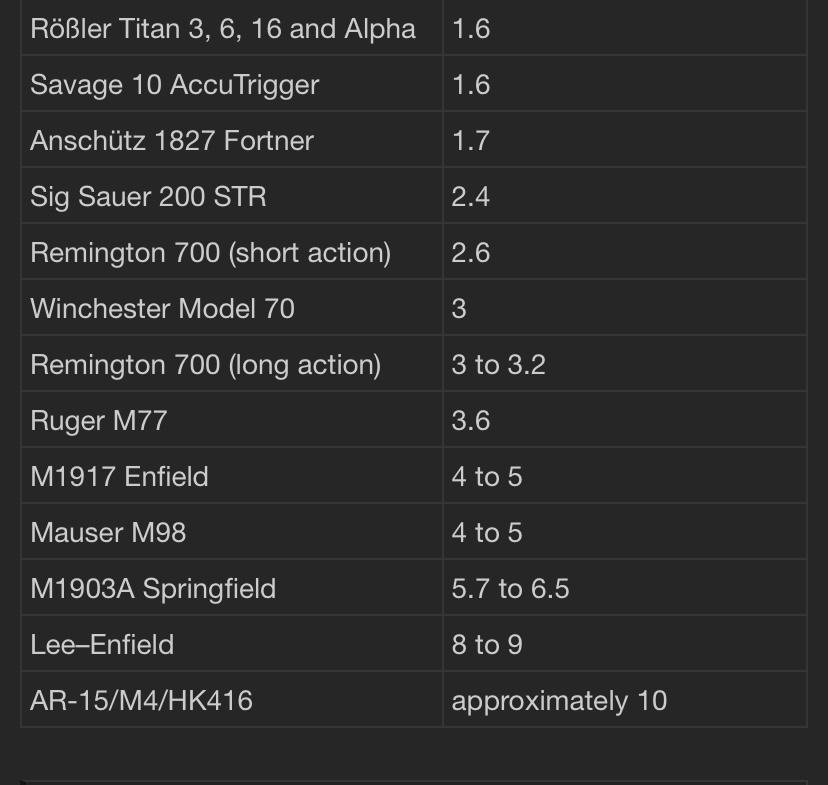Select the 1.7 value for Anschütz
The height and width of the screenshot is (785, 828).
(x=470, y=141)
